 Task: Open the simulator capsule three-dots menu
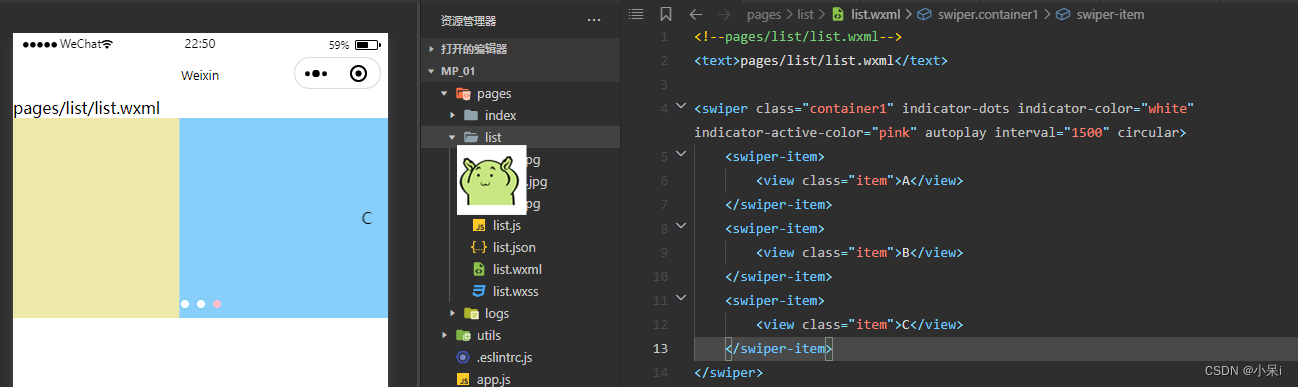coord(316,74)
